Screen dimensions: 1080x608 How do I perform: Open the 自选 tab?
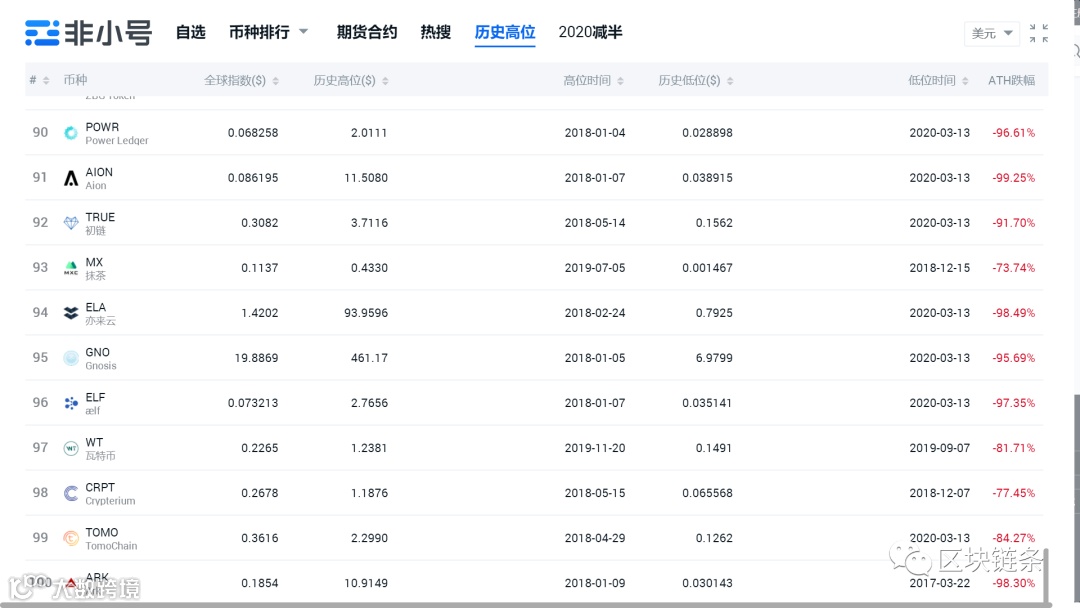point(190,32)
